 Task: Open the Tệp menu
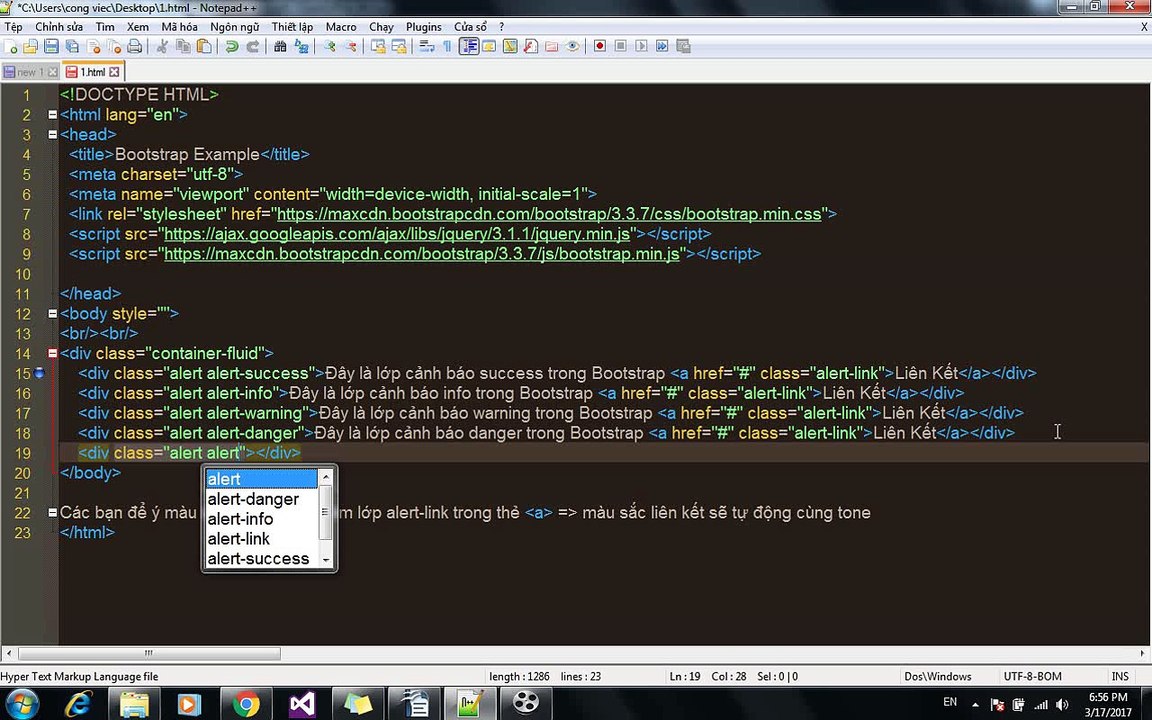tap(14, 26)
